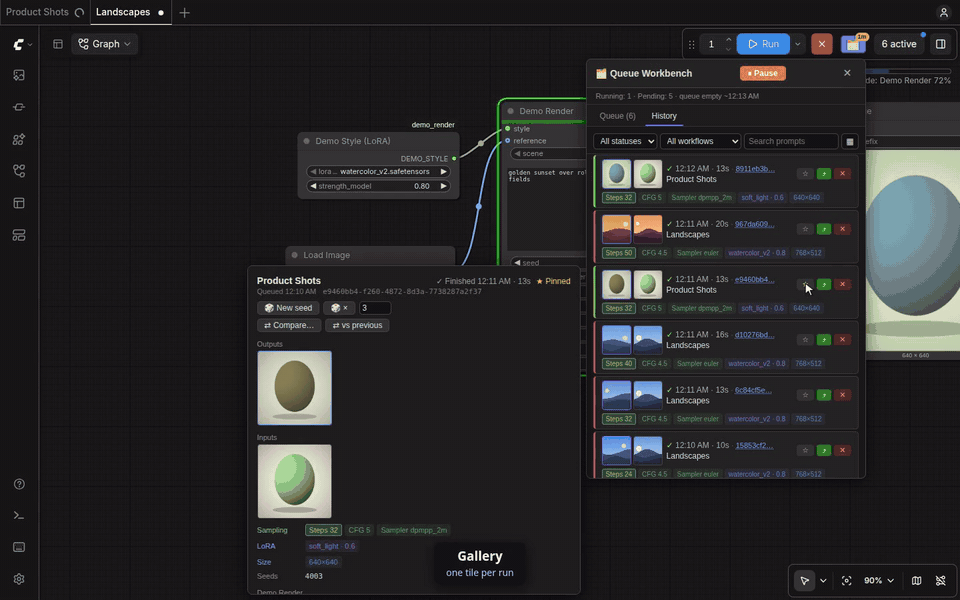Open the All workflows filter dropdown
This screenshot has width=960, height=600.
tap(700, 141)
